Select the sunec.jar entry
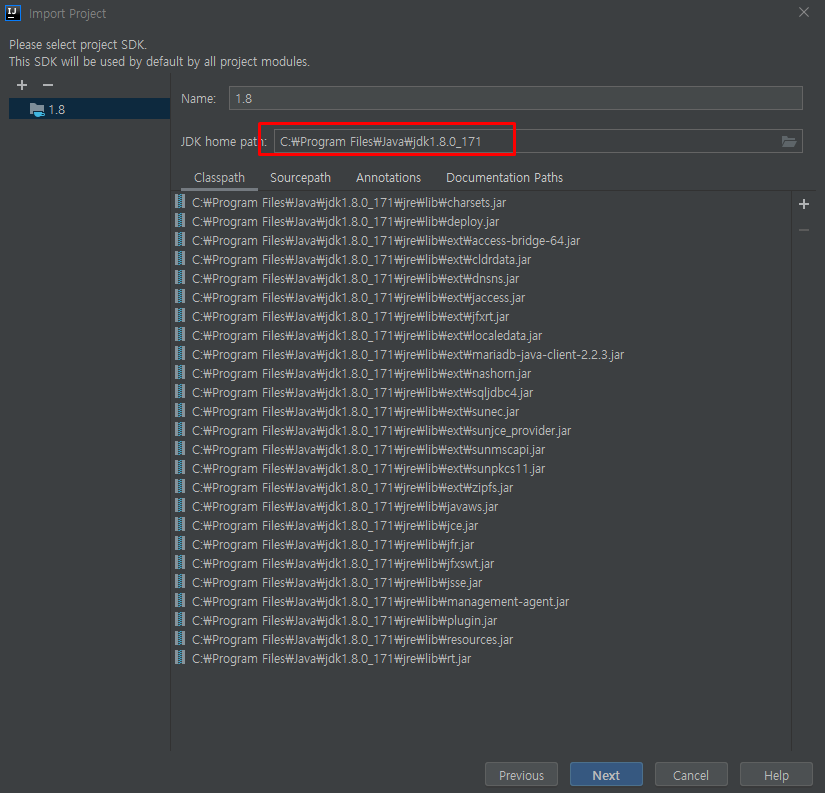The height and width of the screenshot is (793, 825). click(x=481, y=411)
